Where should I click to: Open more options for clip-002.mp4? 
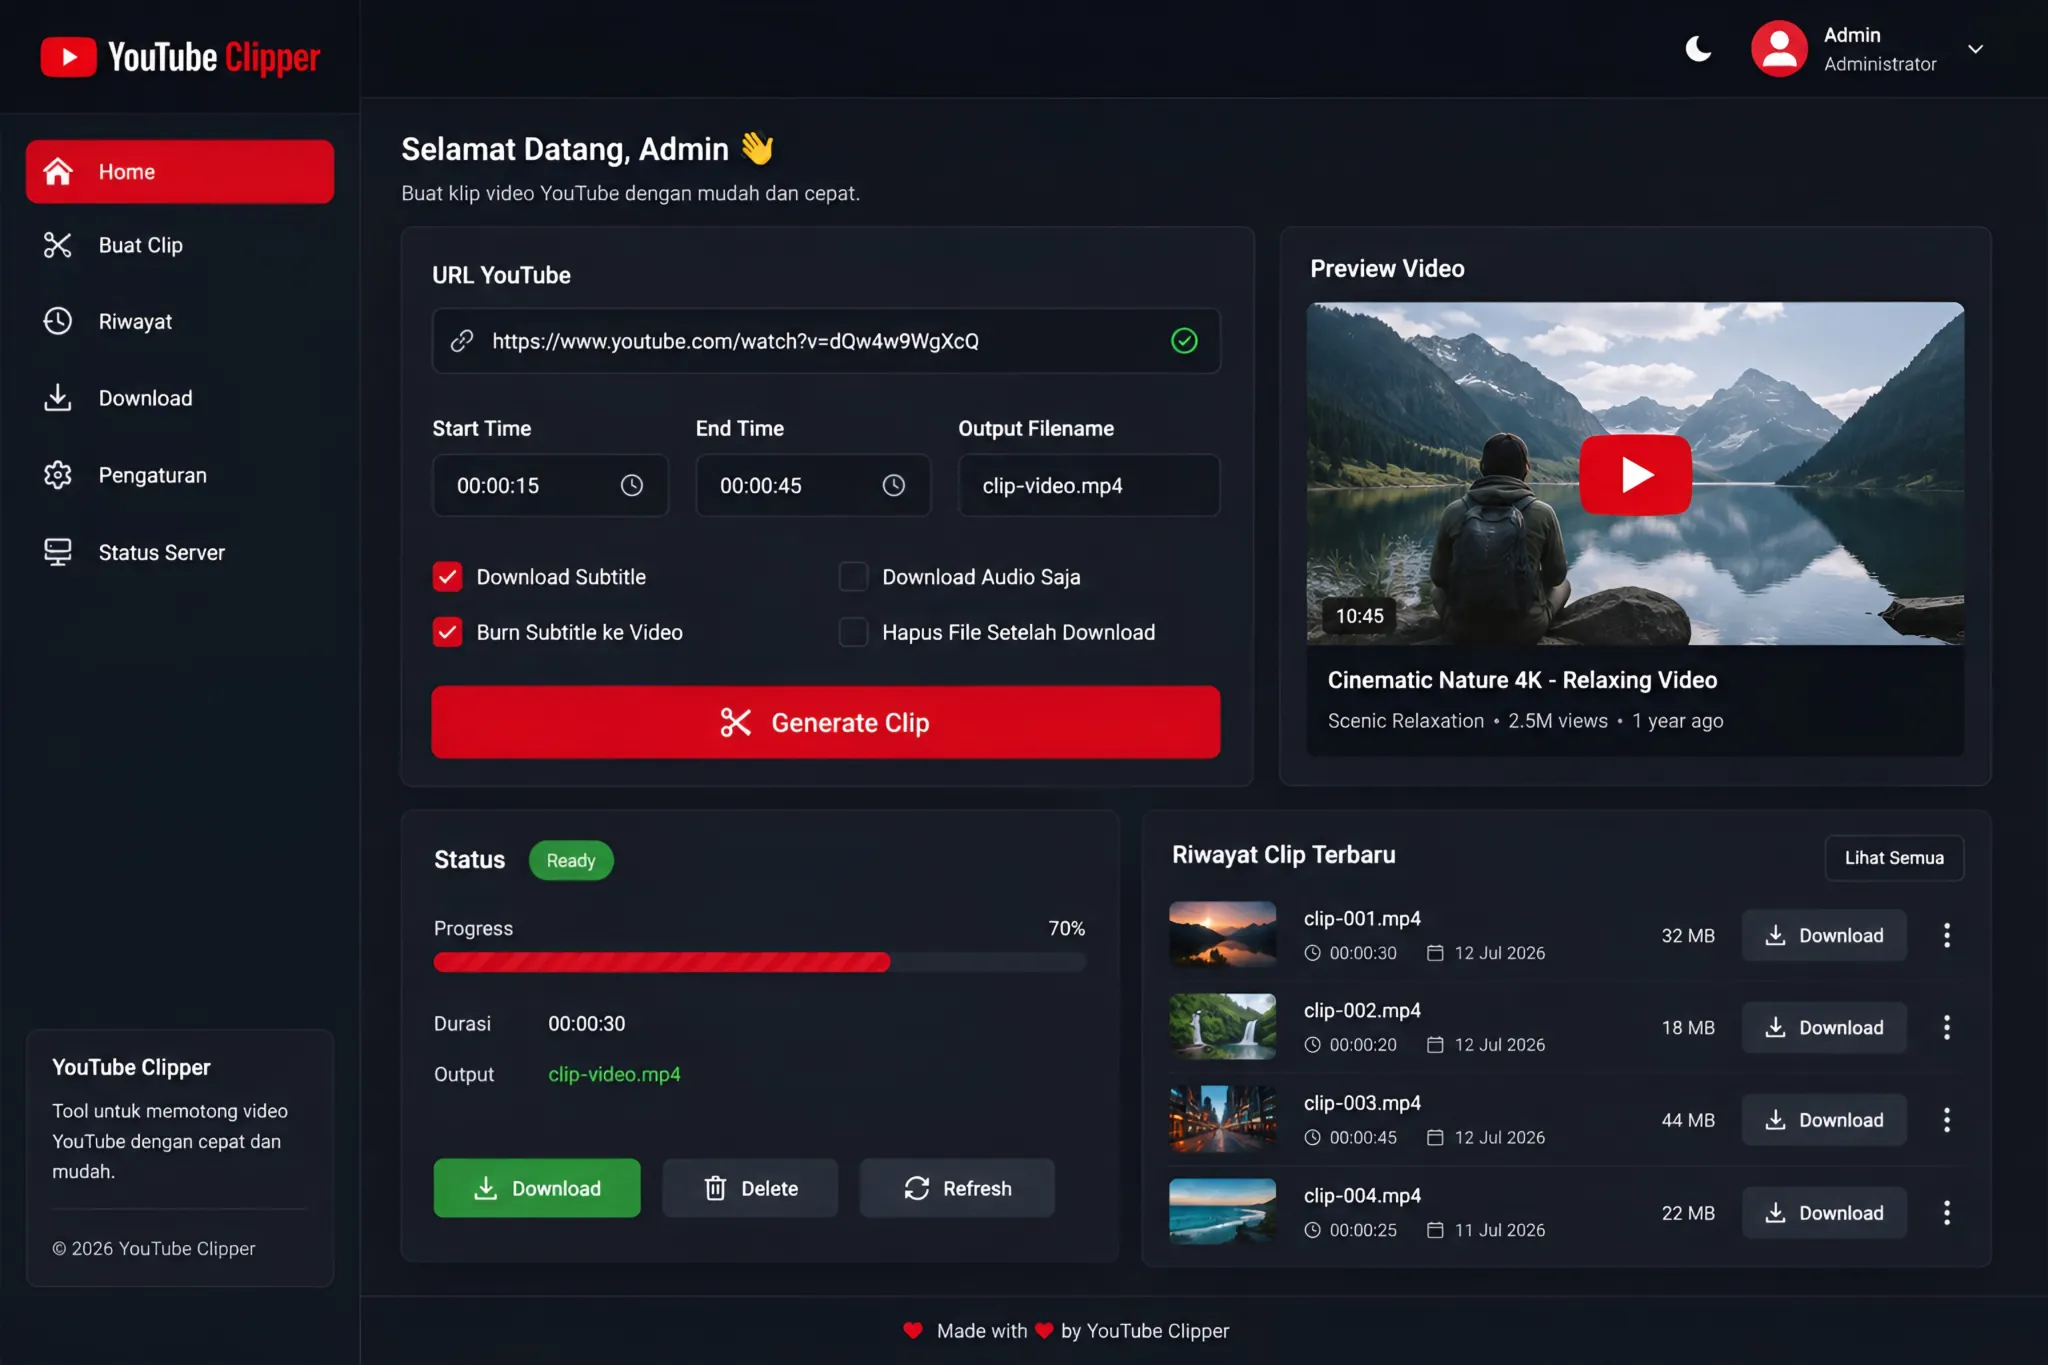coord(1946,1028)
